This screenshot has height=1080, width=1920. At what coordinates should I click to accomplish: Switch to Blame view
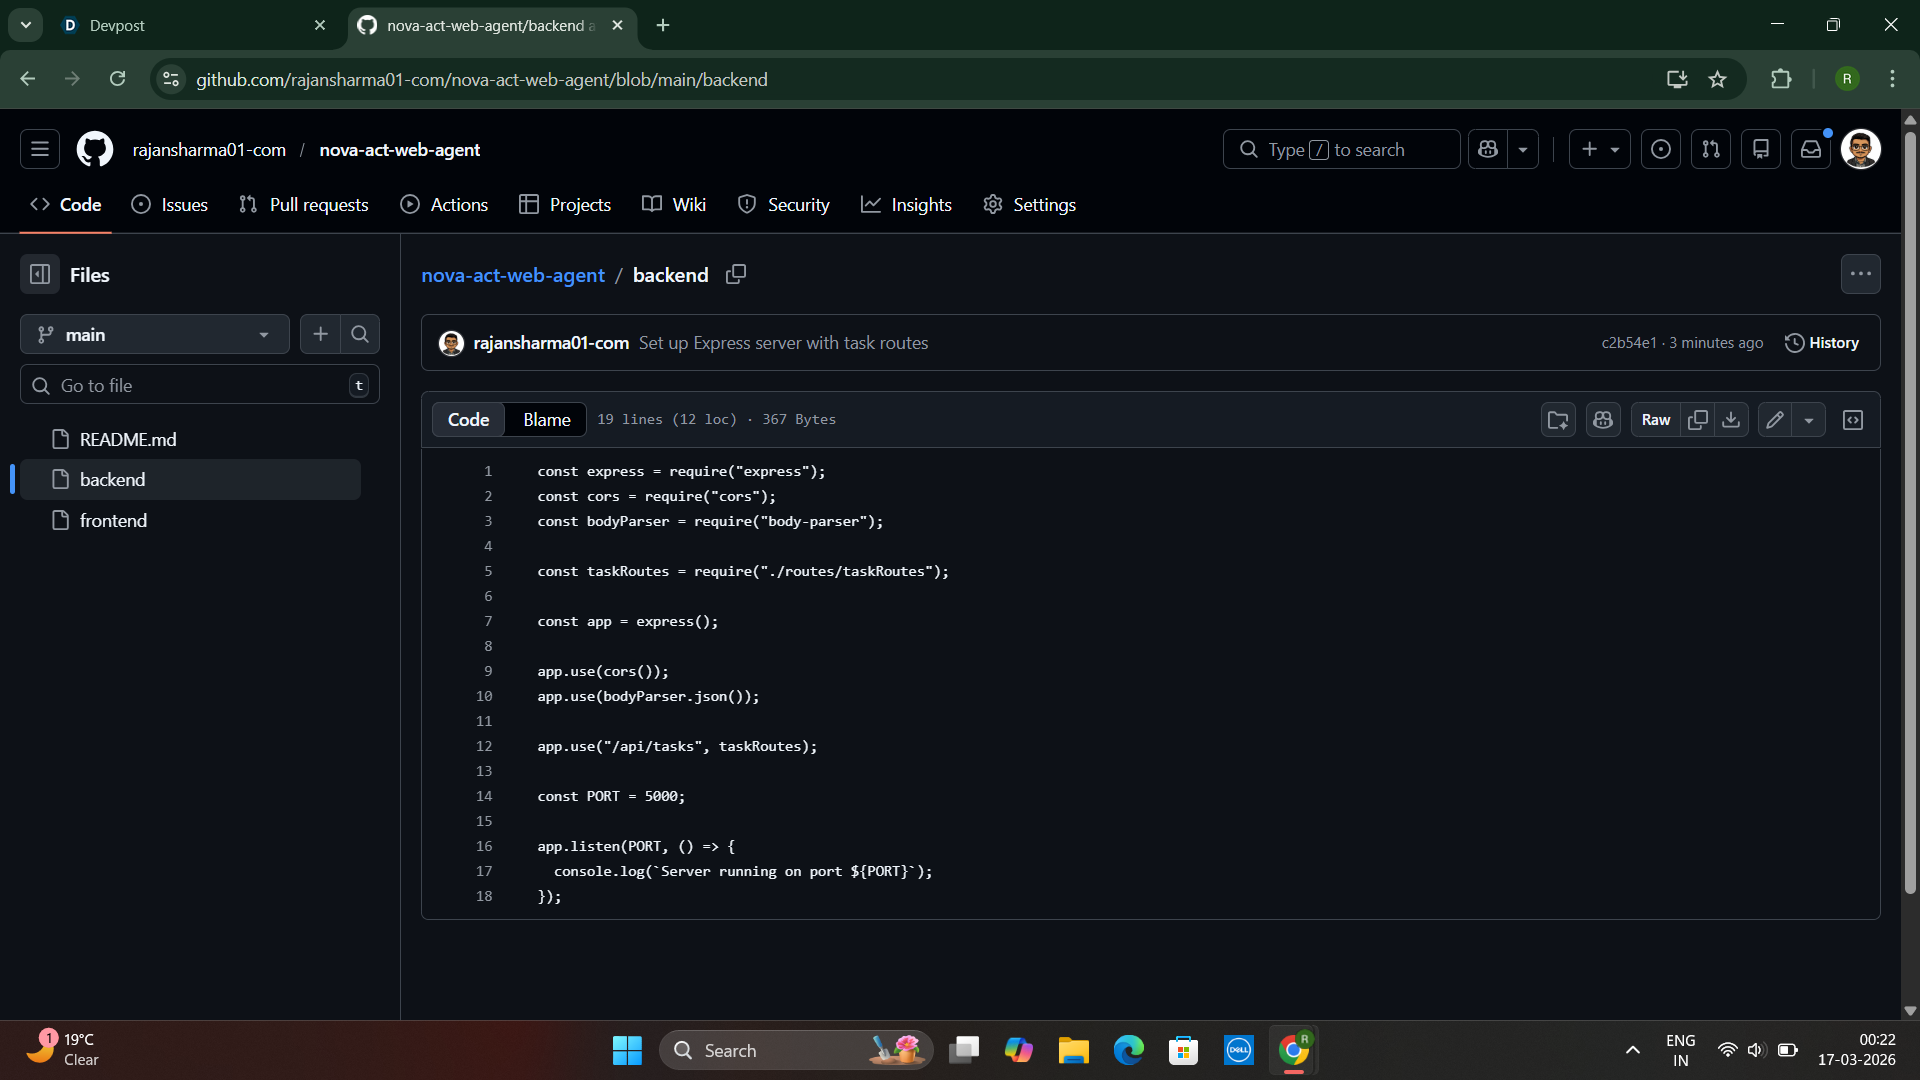(x=546, y=420)
